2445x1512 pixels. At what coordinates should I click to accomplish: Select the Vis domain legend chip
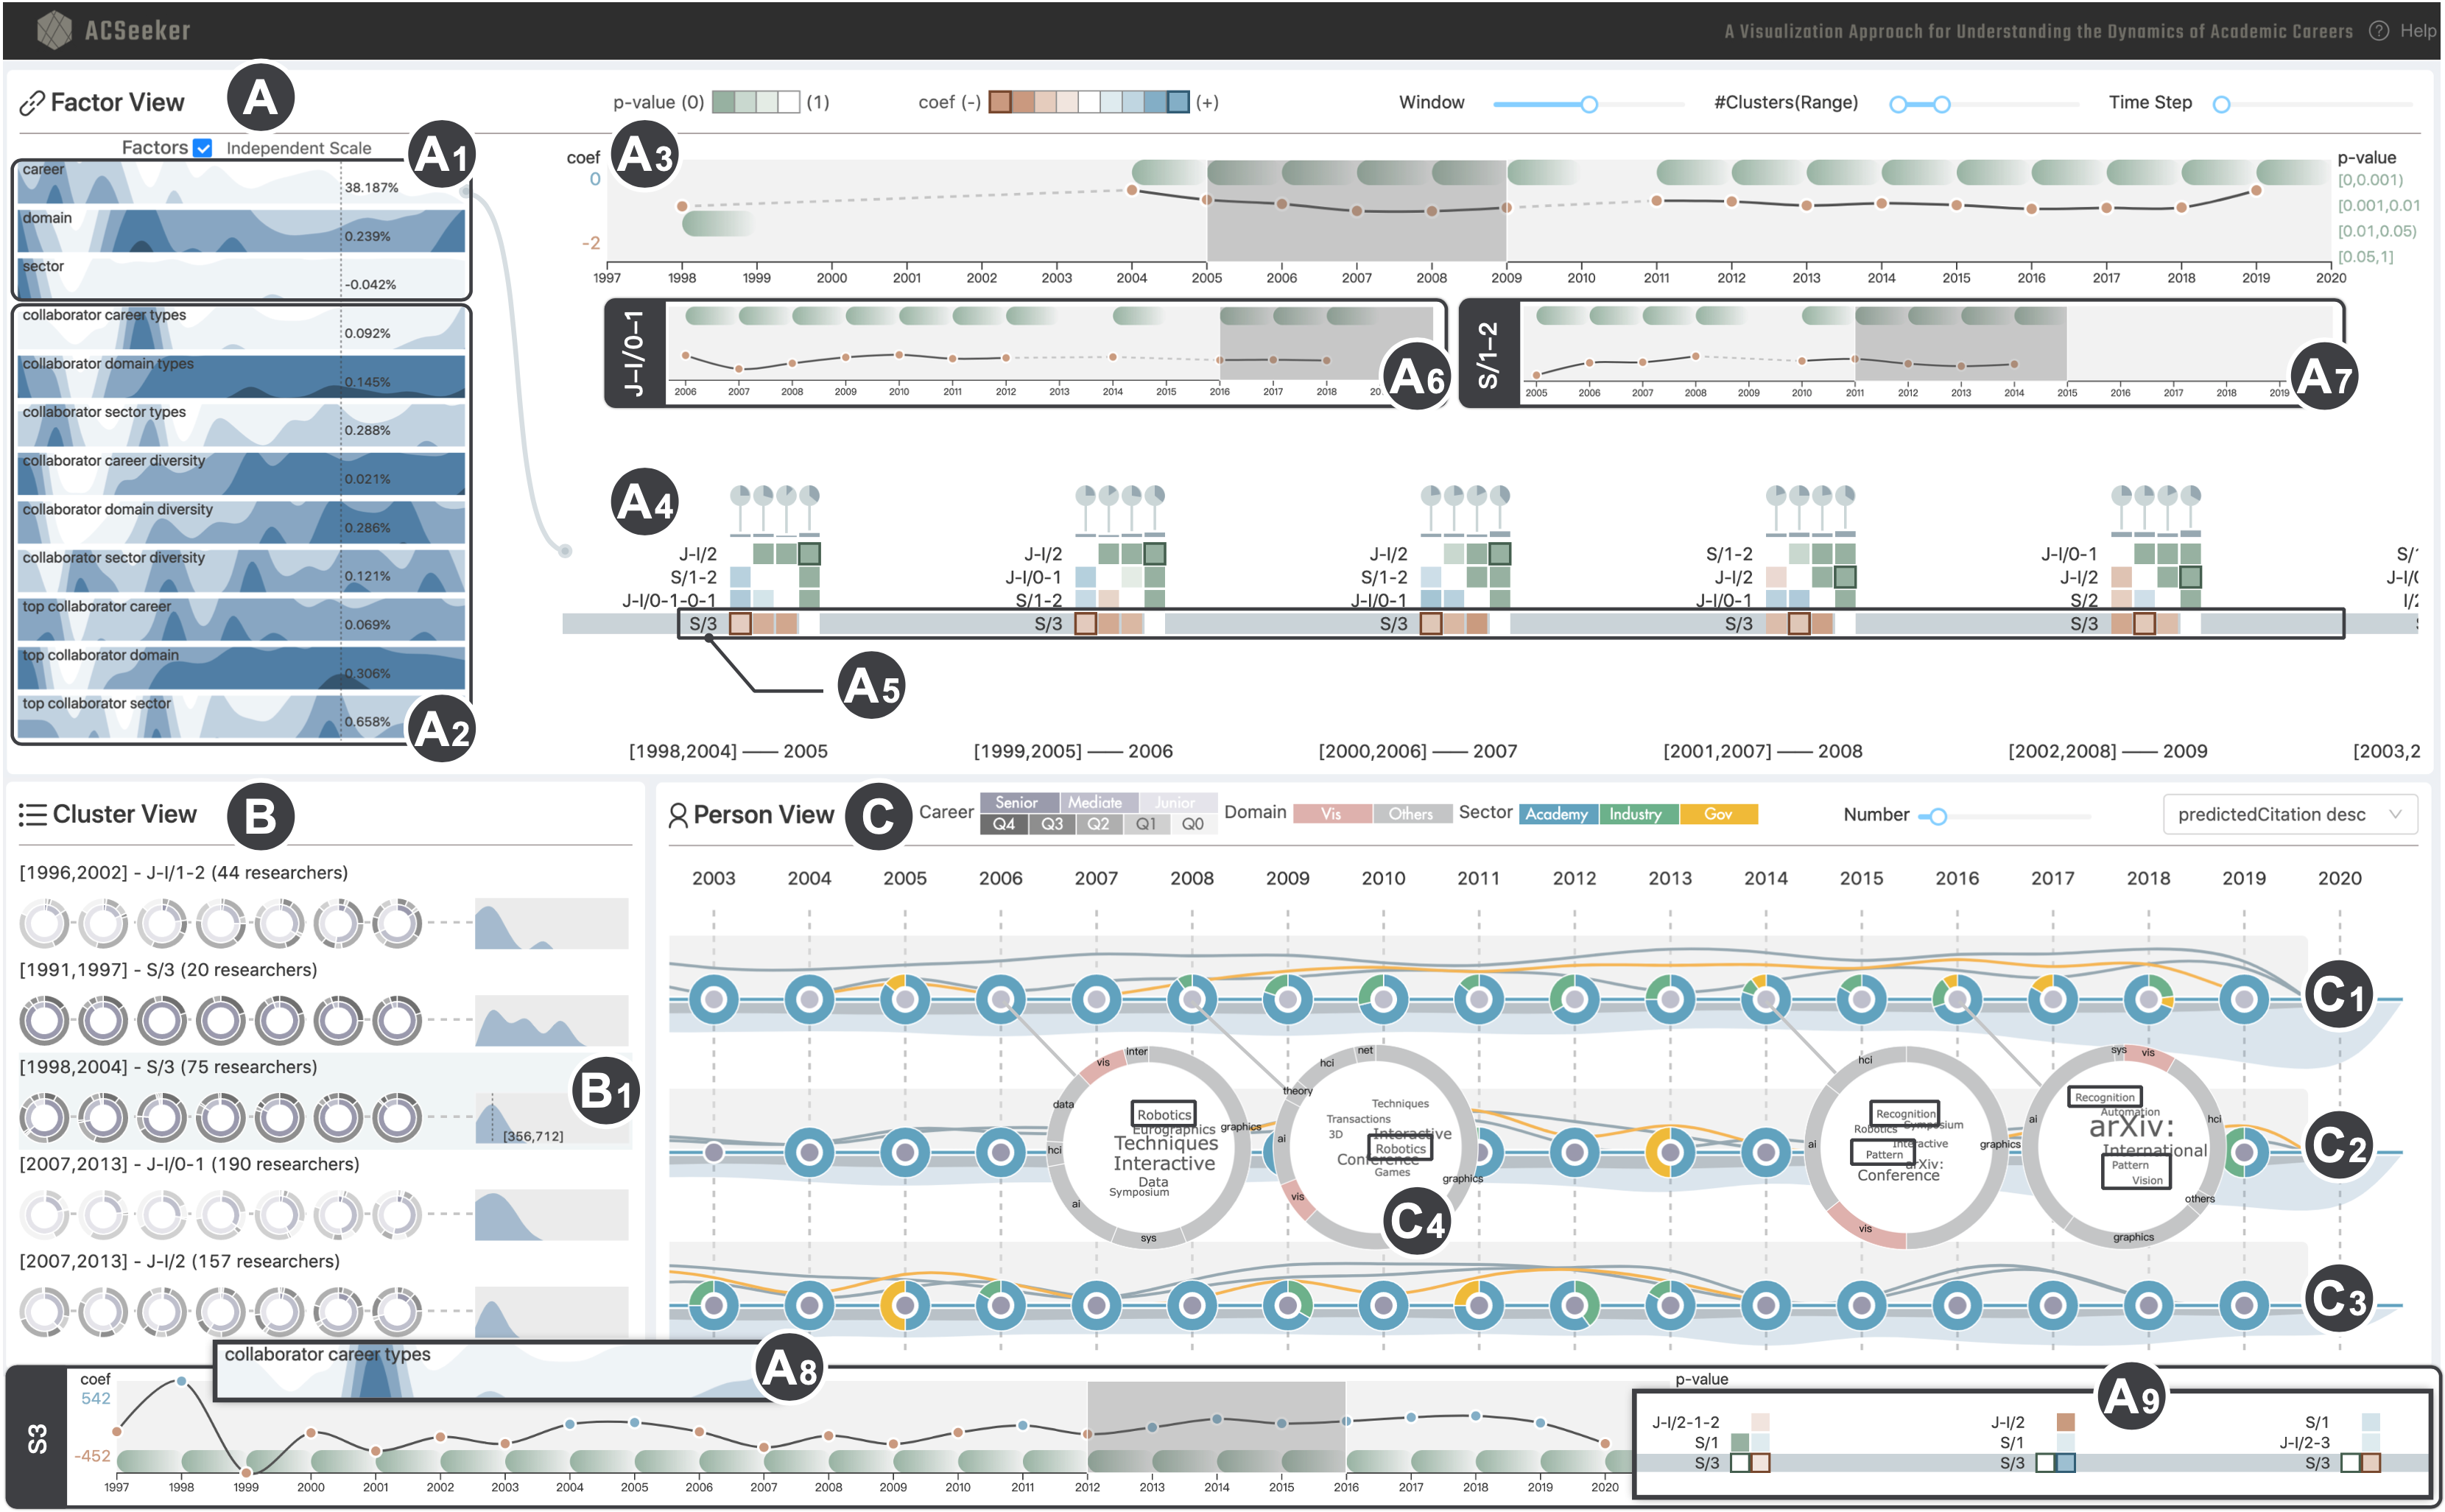(1331, 814)
